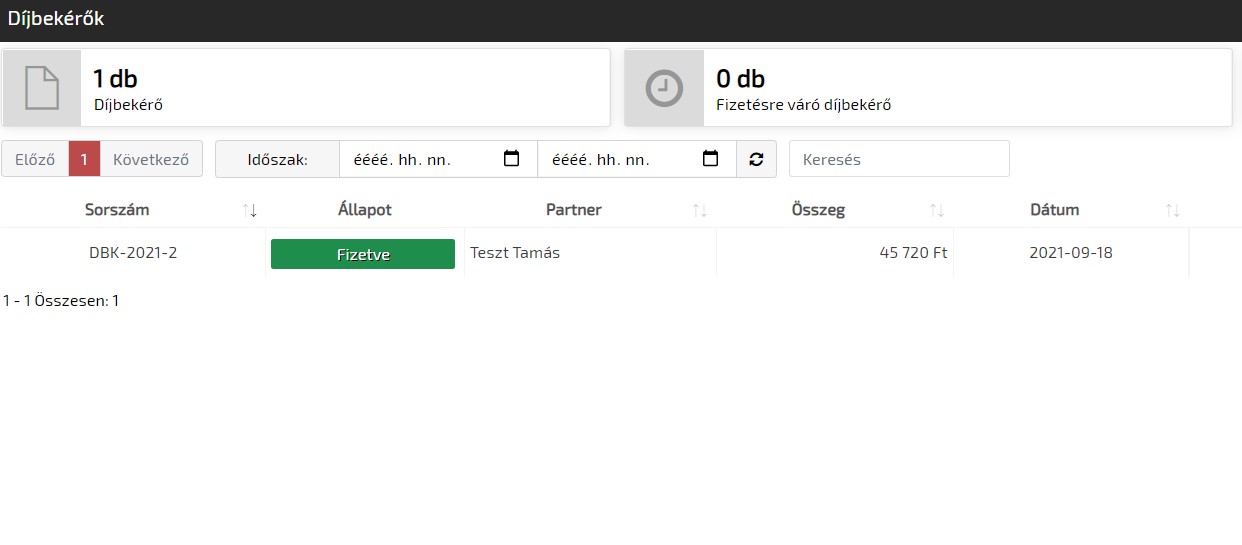Click the clock icon for pending díjbekérő
This screenshot has height=545, width=1242.
tap(664, 88)
